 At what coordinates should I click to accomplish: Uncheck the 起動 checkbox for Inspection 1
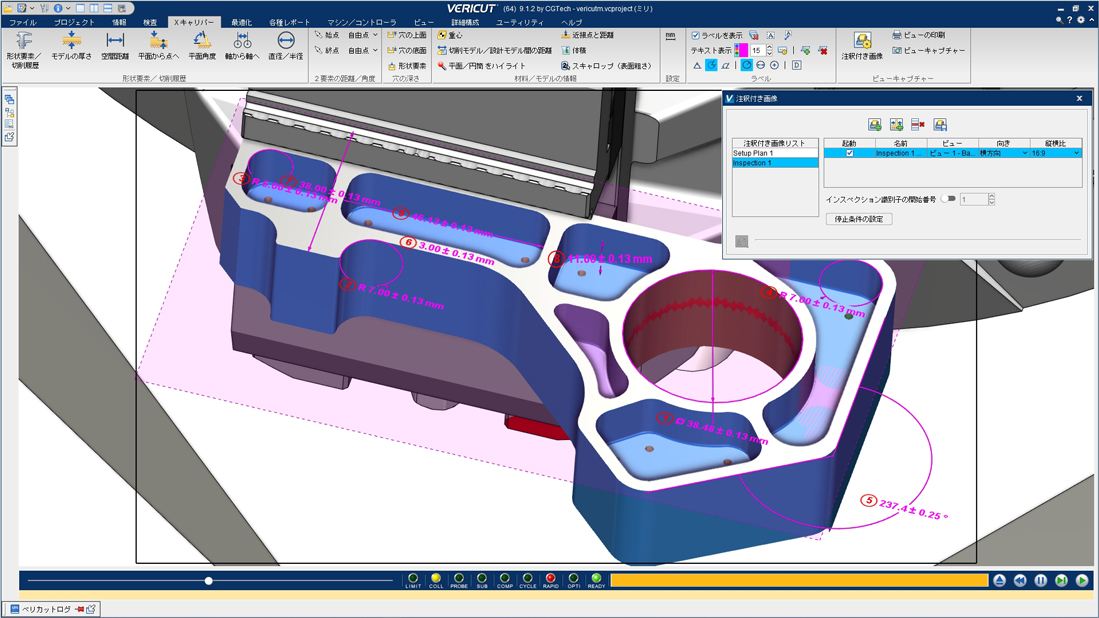[x=849, y=153]
